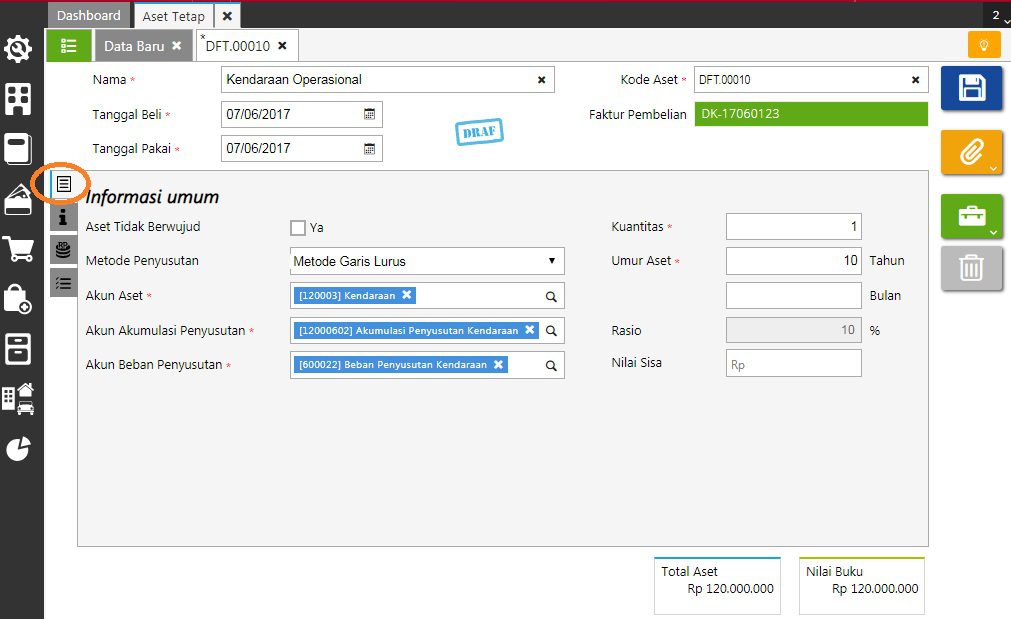1011x619 pixels.
Task: Open the Tanggal Pakai calendar picker
Action: coord(369,148)
